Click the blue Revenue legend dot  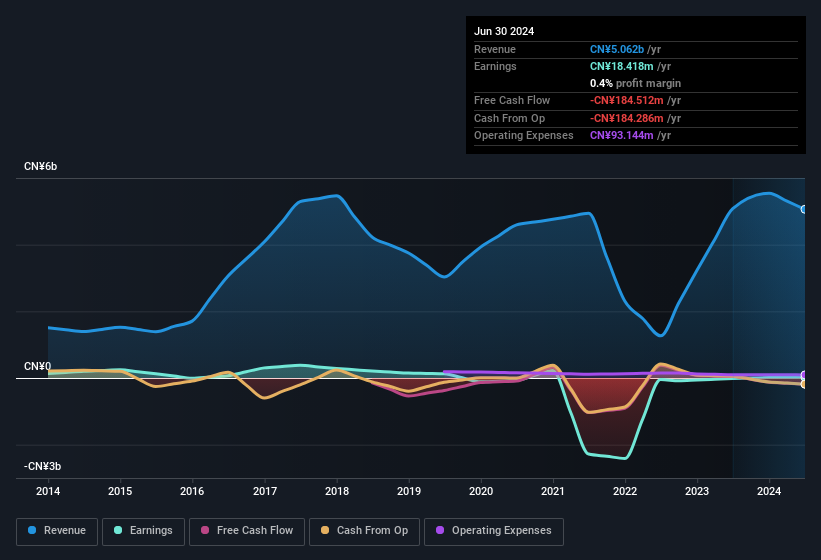point(32,530)
